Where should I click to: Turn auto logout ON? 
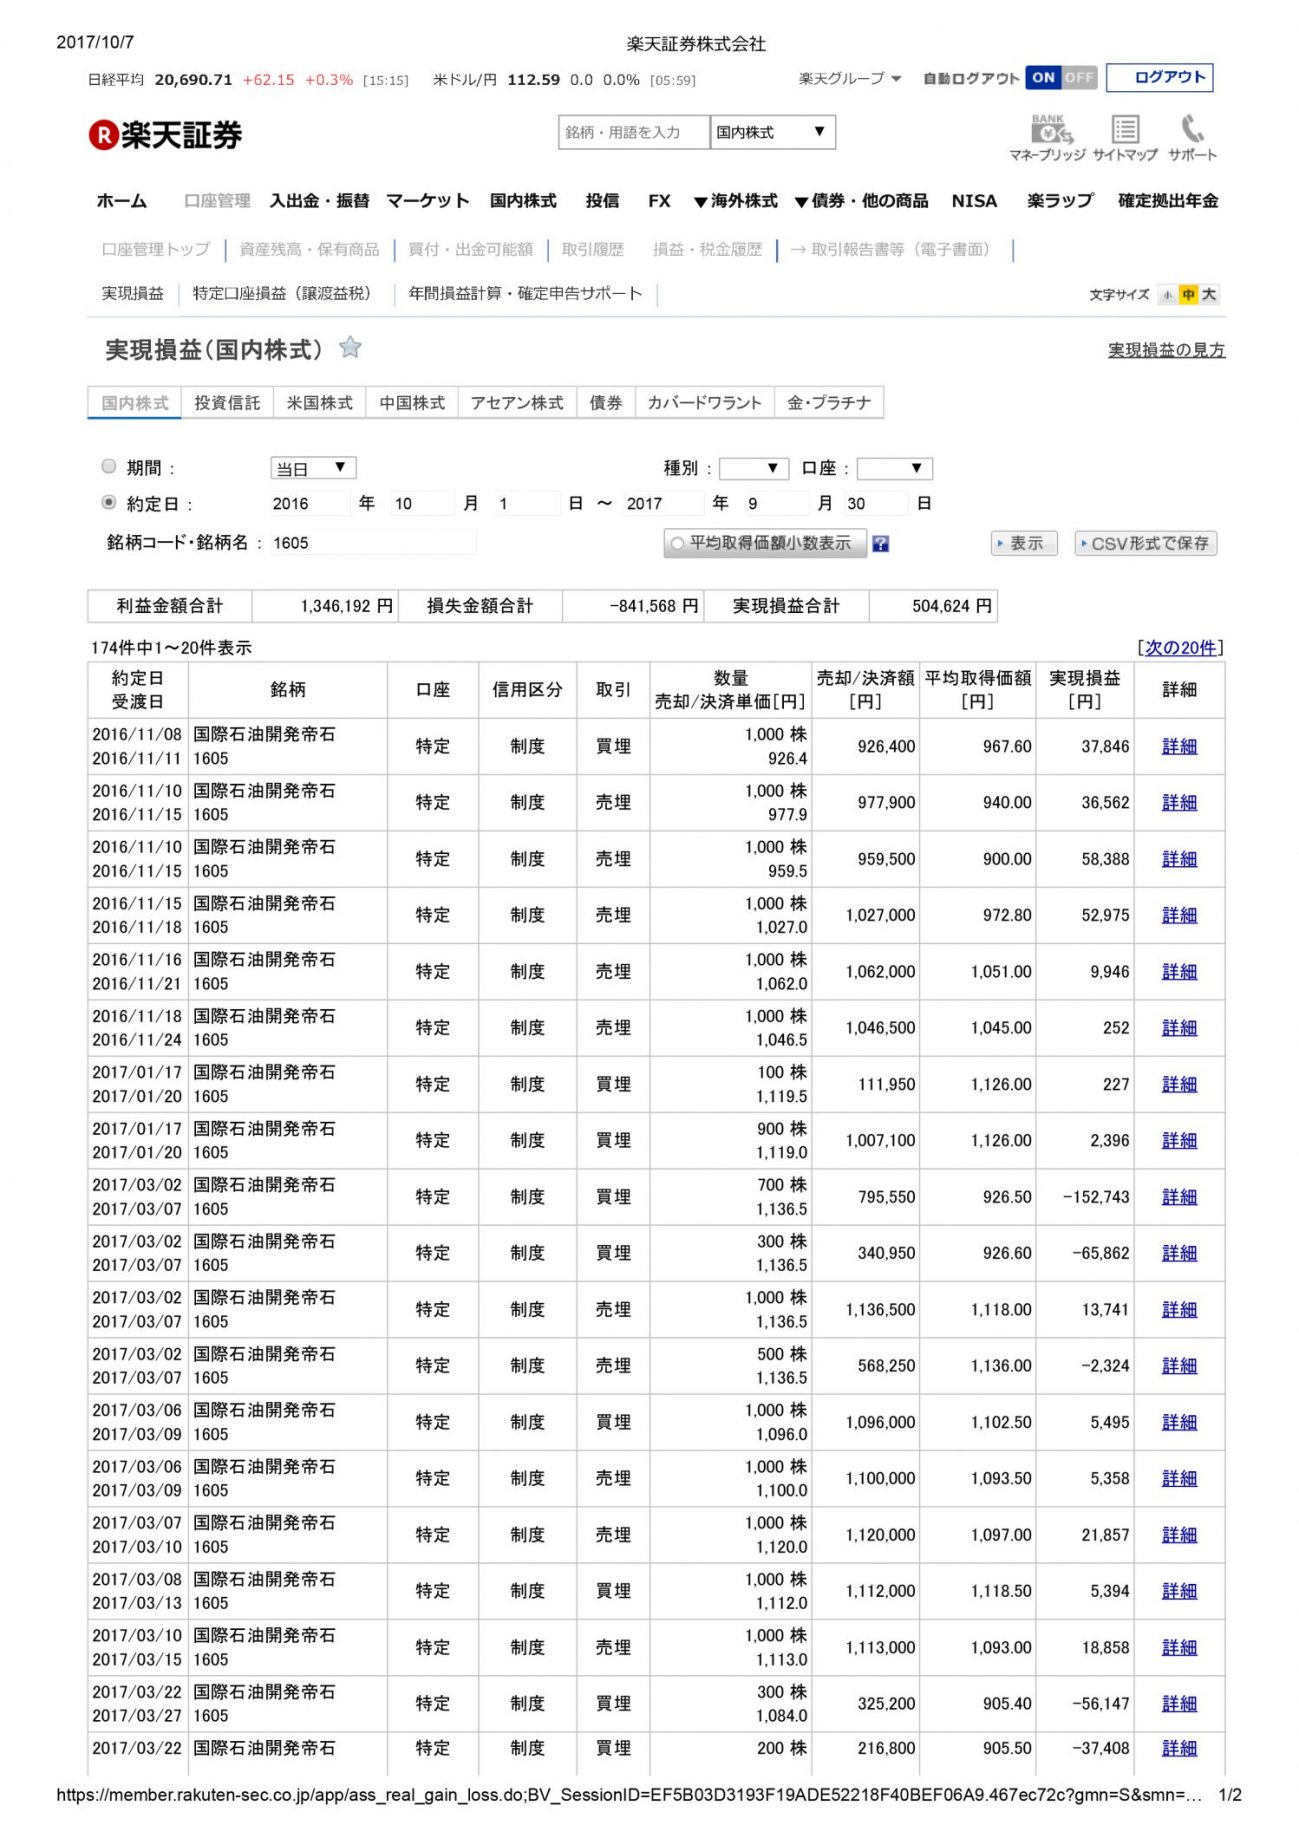(x=1043, y=77)
